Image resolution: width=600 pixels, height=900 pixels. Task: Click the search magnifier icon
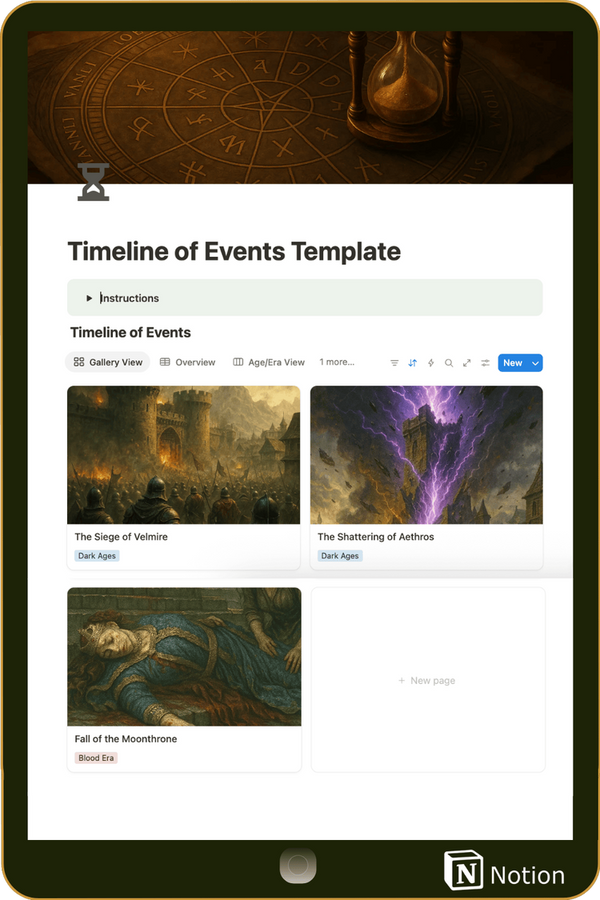pyautogui.click(x=449, y=363)
